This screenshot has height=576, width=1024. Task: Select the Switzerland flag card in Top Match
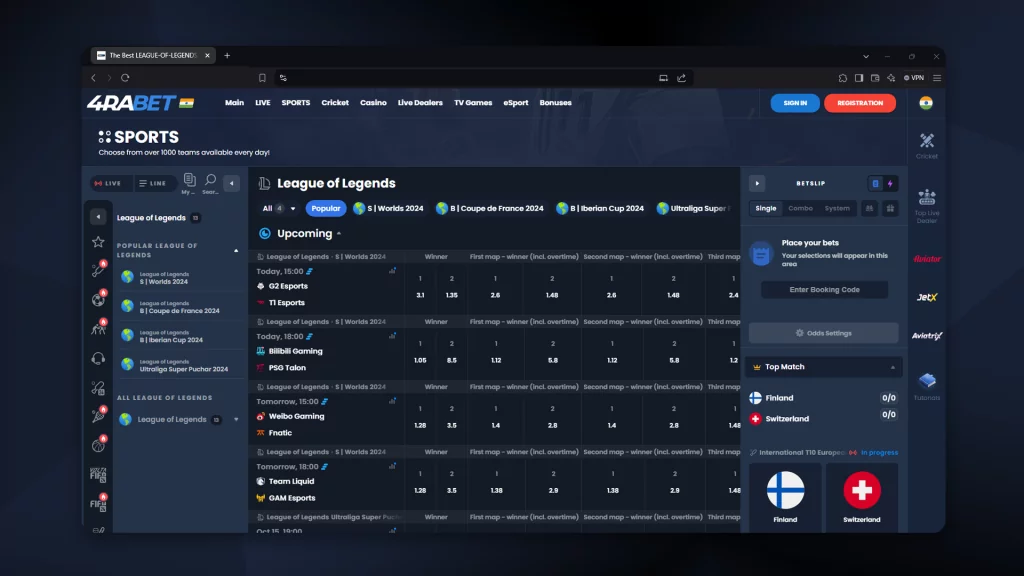click(x=861, y=496)
